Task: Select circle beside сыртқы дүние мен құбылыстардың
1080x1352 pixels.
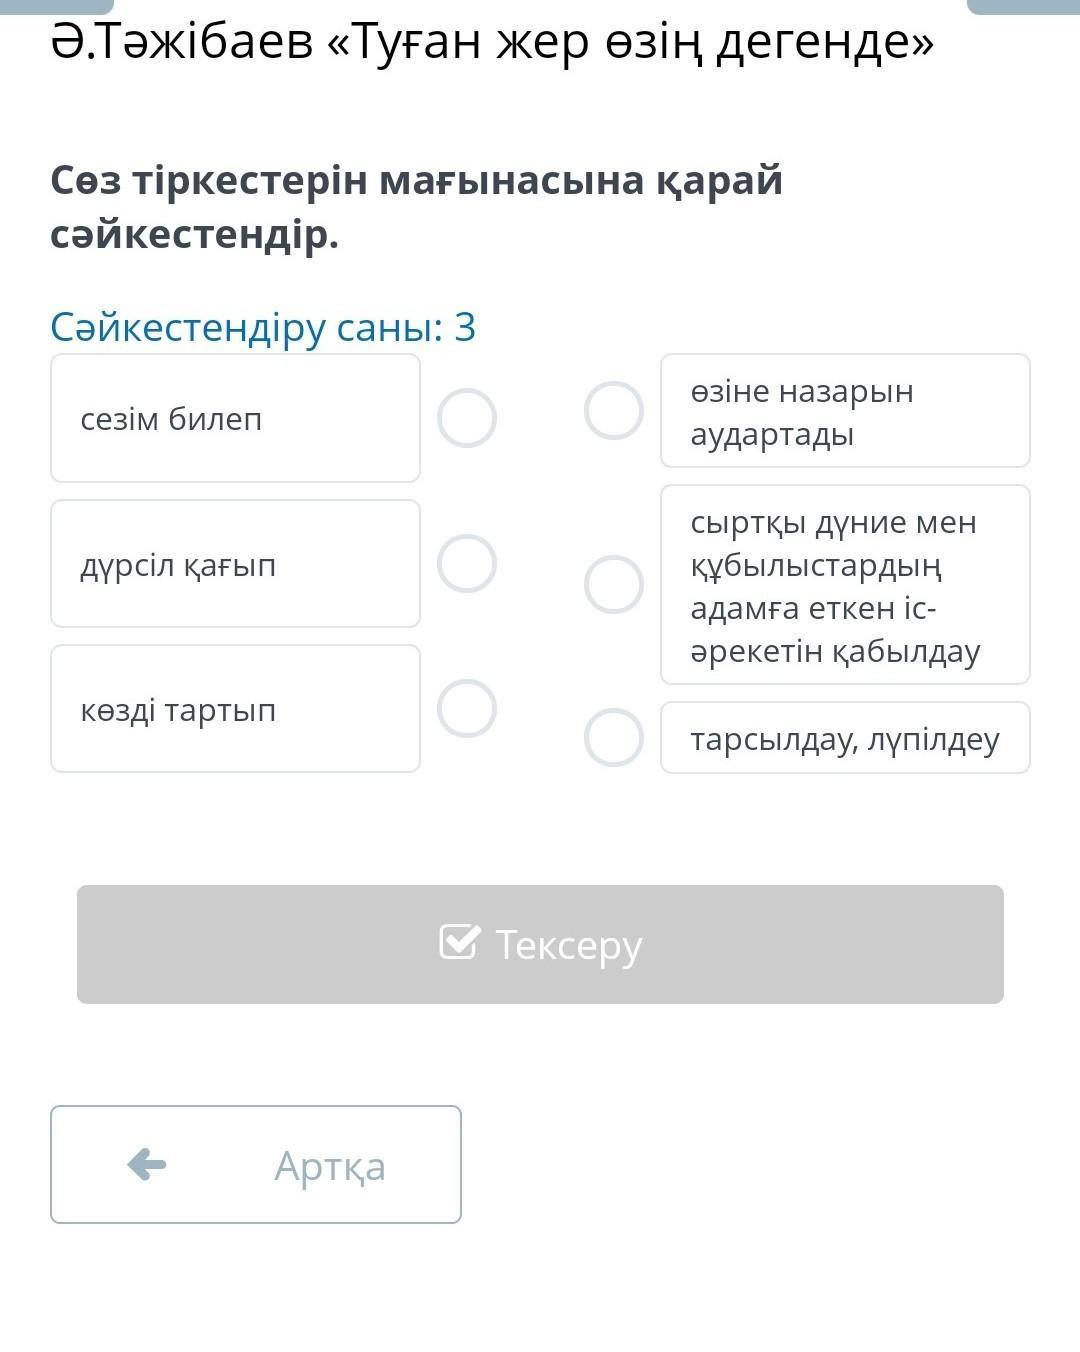Action: (x=613, y=584)
